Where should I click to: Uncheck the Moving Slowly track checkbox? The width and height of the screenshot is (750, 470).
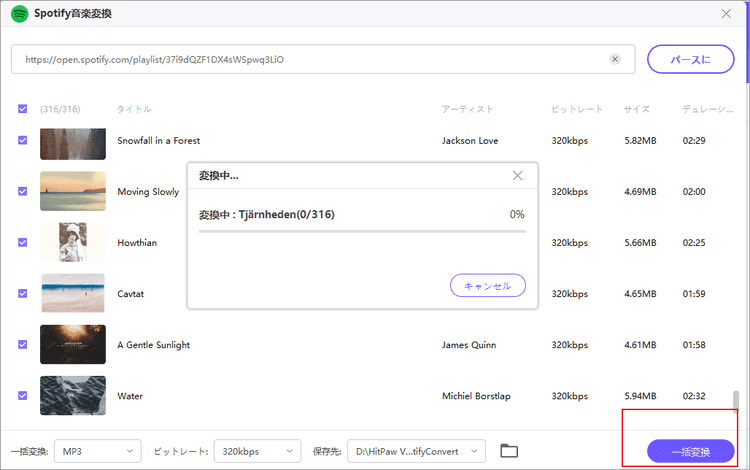pyautogui.click(x=22, y=191)
